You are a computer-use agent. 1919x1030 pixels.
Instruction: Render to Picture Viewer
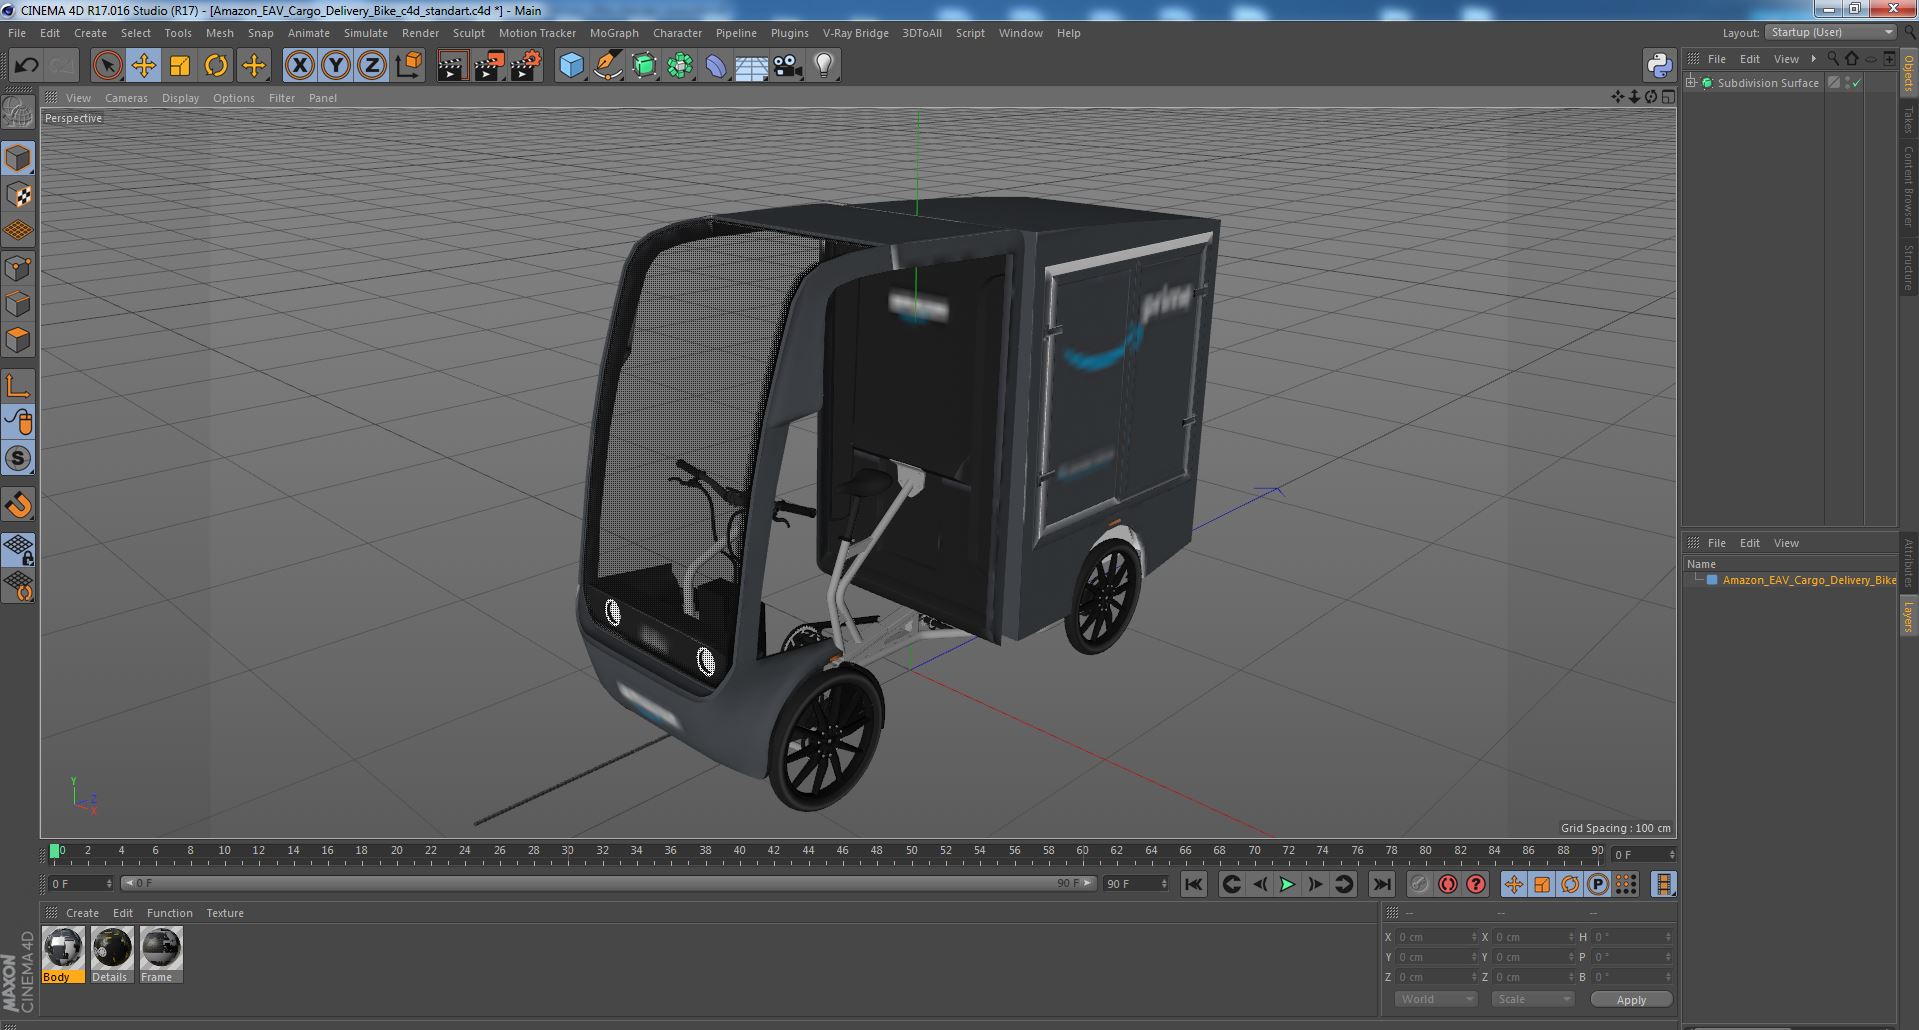point(489,66)
